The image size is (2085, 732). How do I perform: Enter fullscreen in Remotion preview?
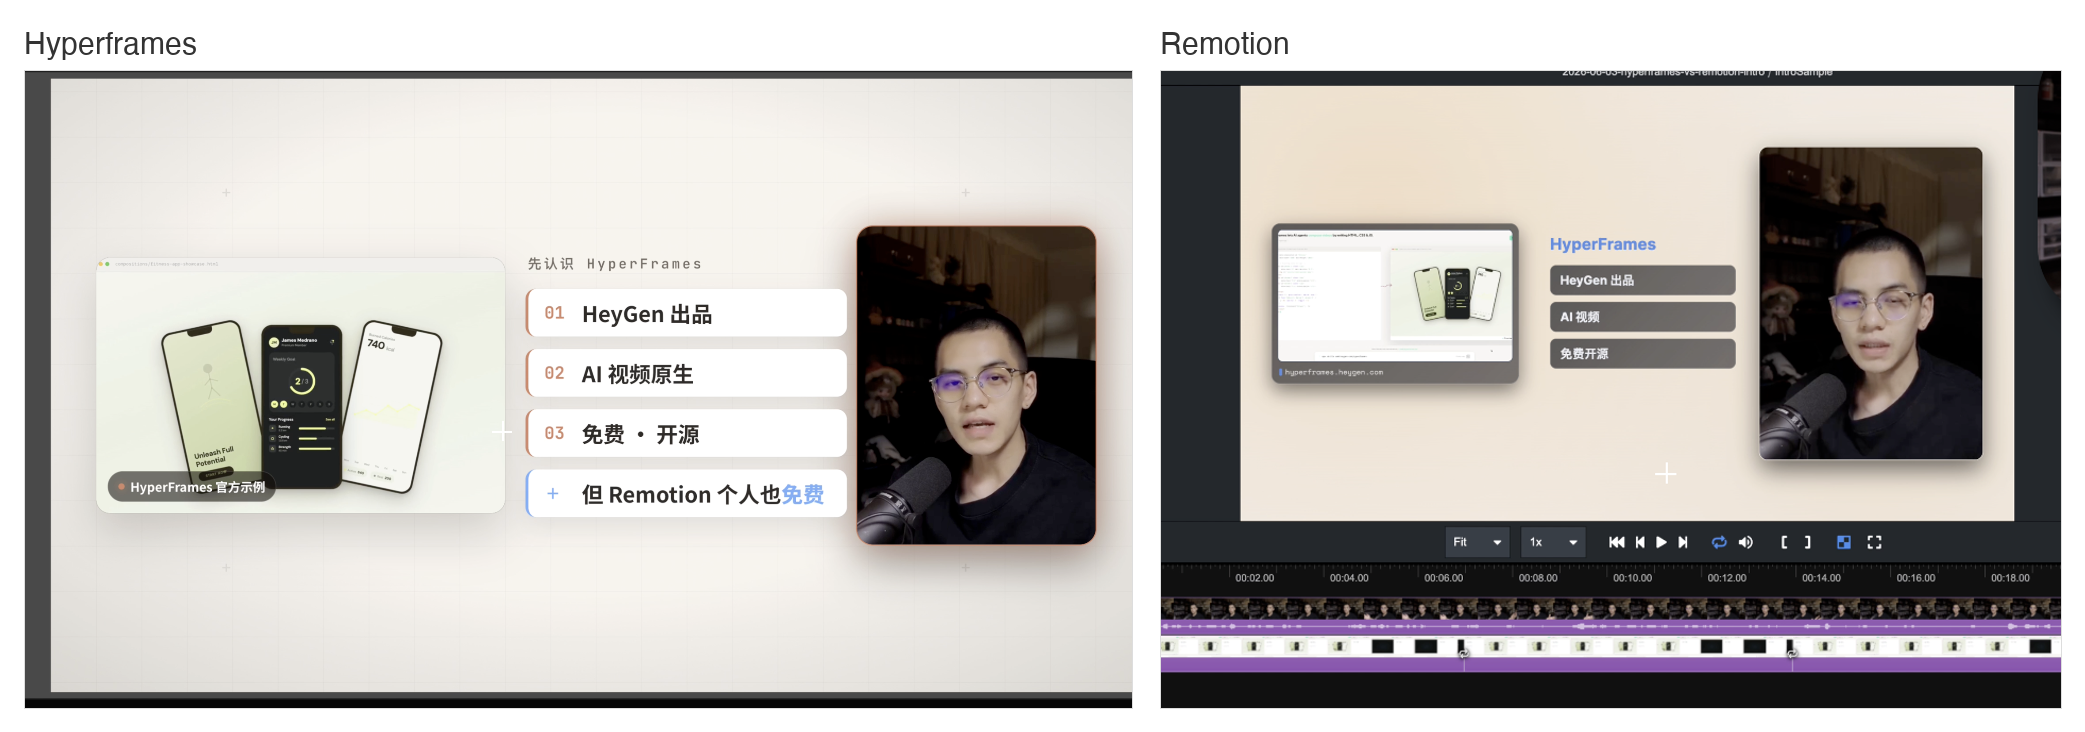click(x=1874, y=542)
